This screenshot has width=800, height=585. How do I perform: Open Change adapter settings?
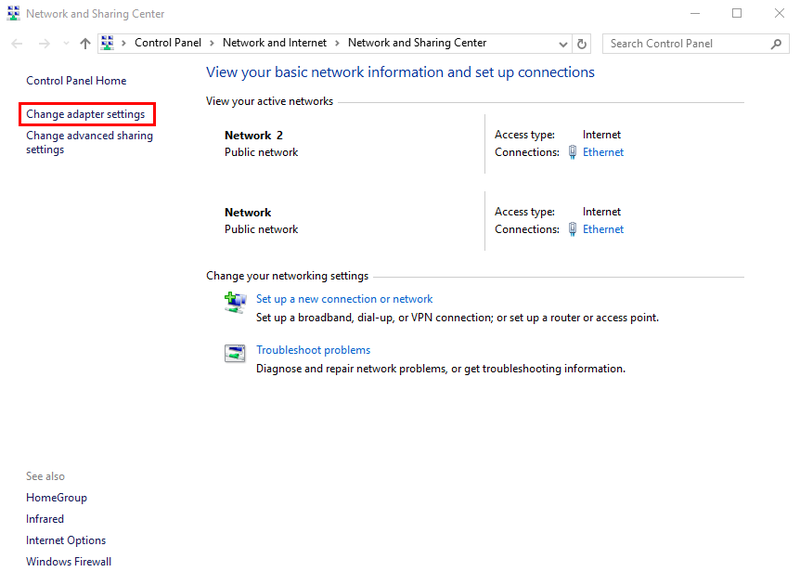[86, 114]
